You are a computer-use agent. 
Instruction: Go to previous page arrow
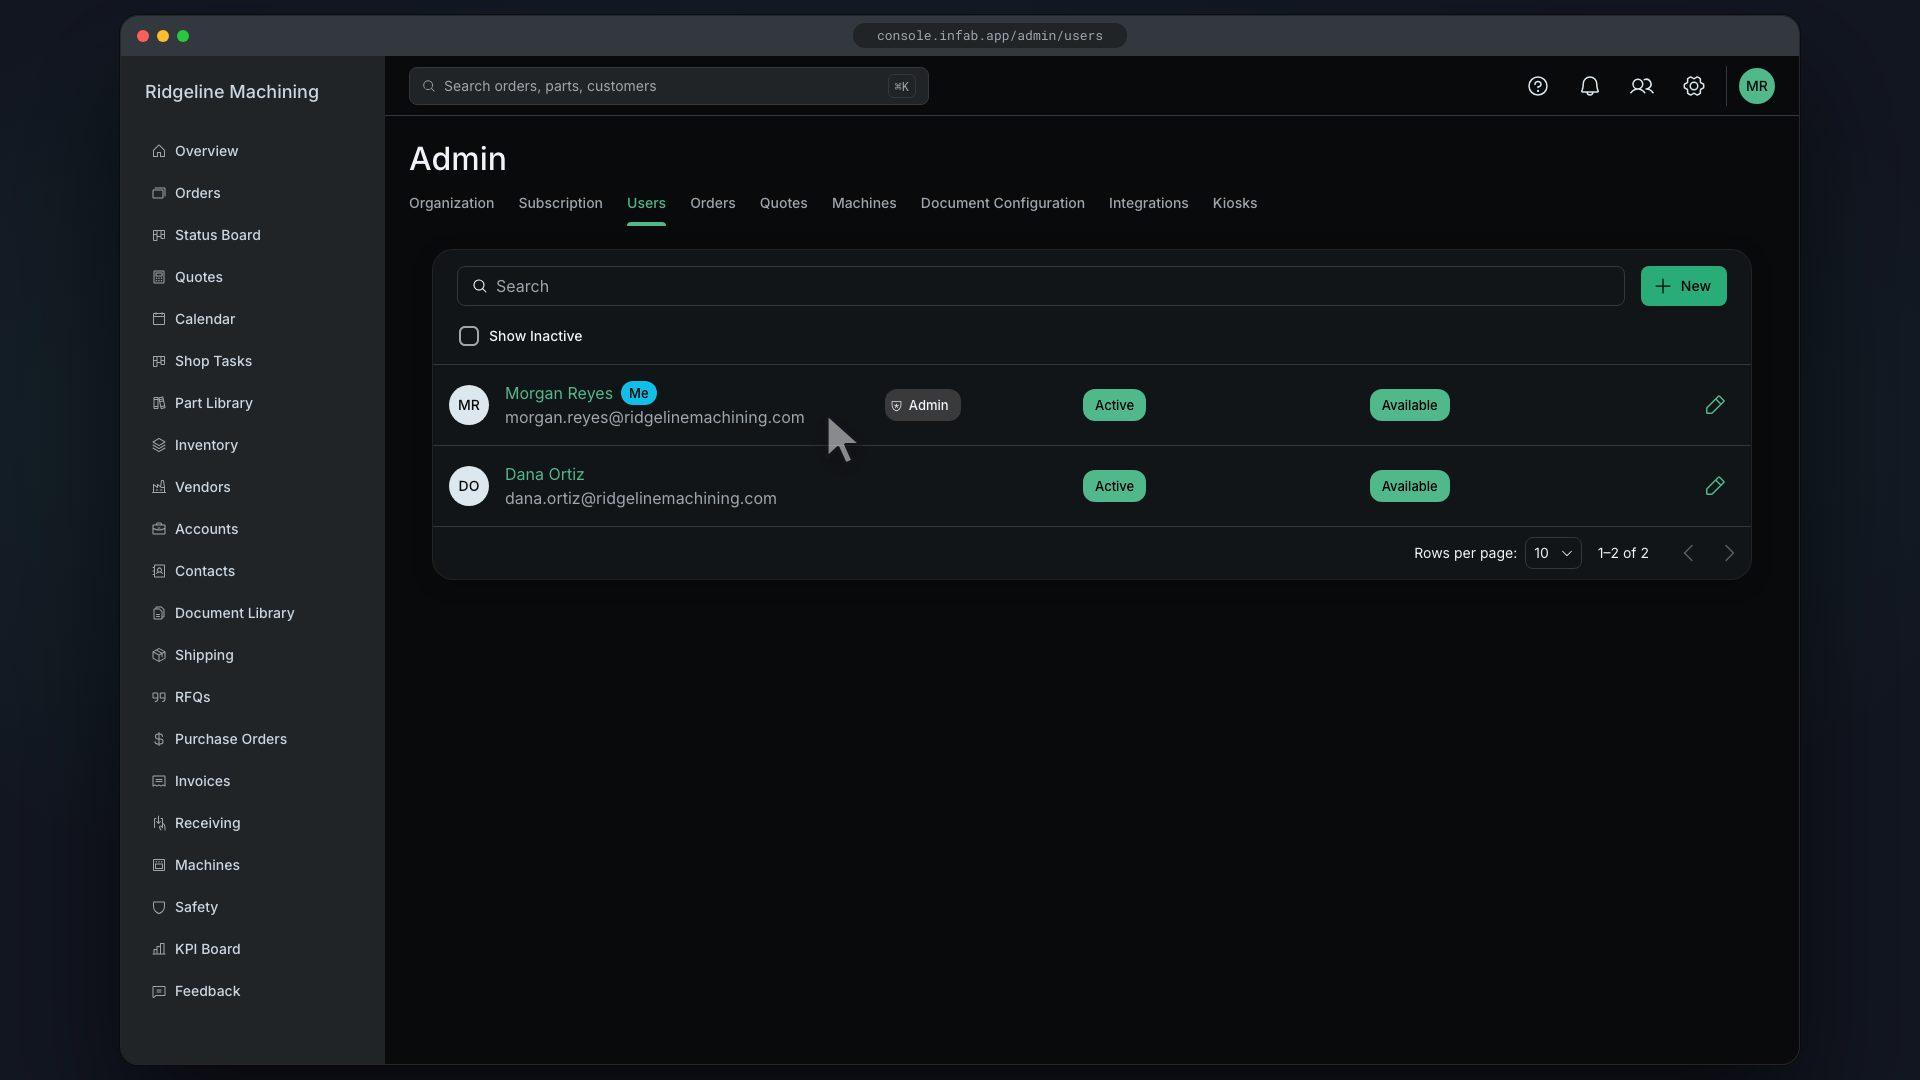pos(1688,553)
